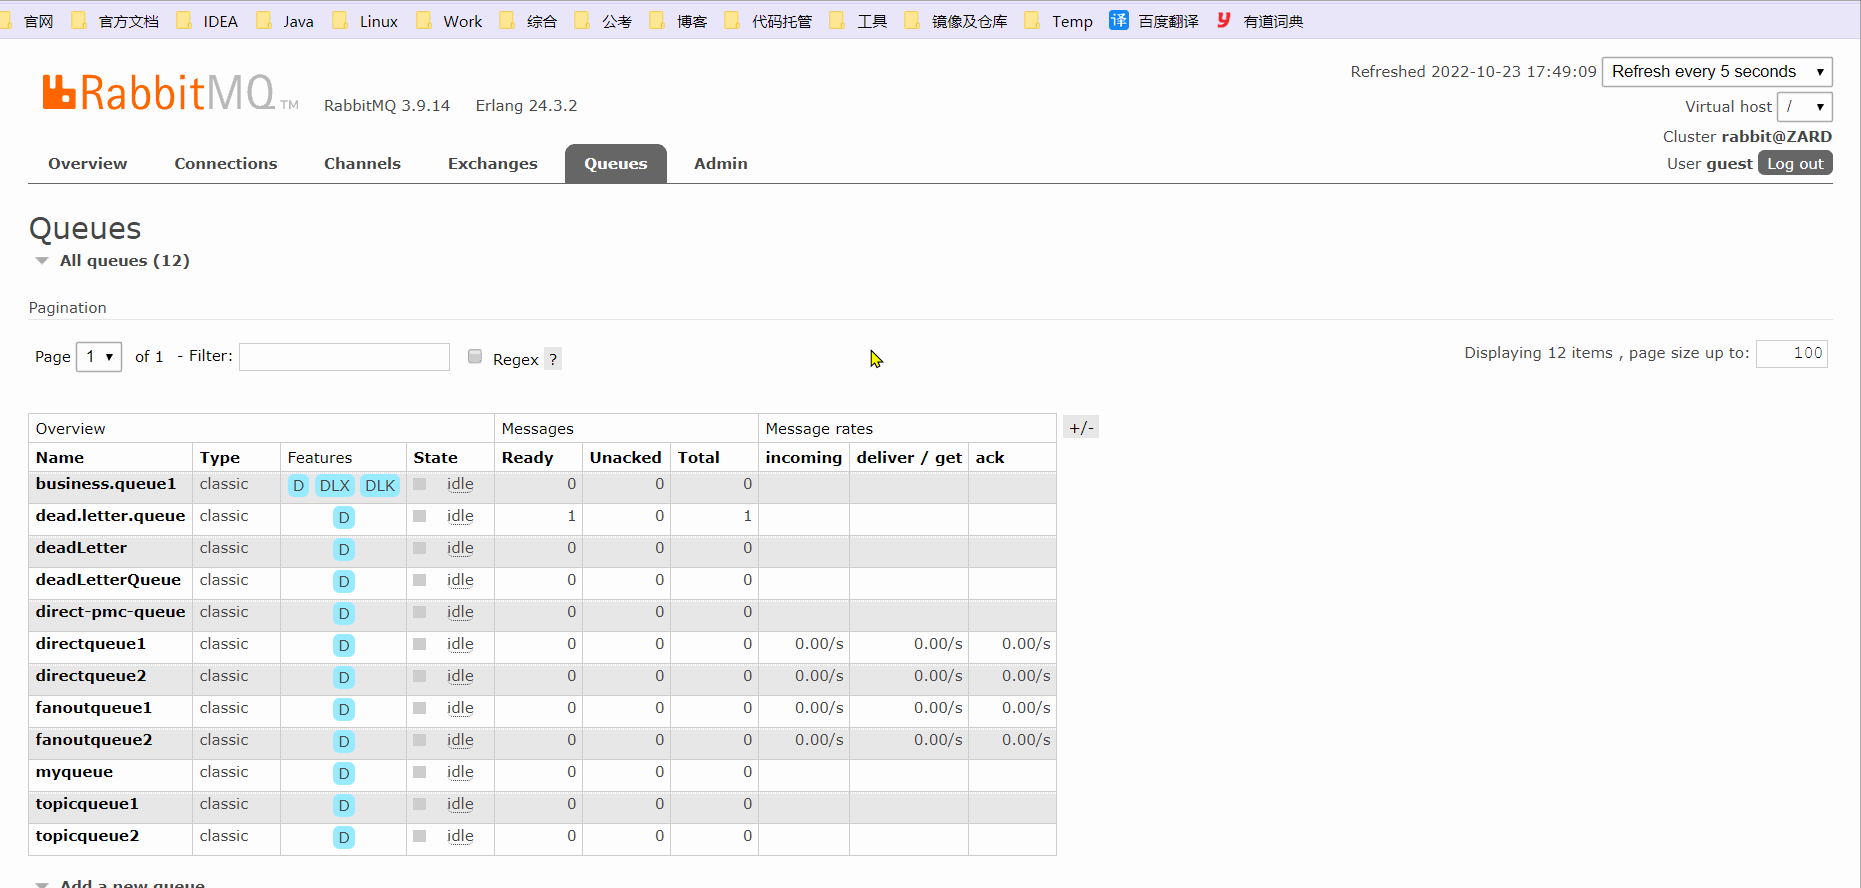Collapse the All queues section
The image size is (1861, 888).
point(112,261)
